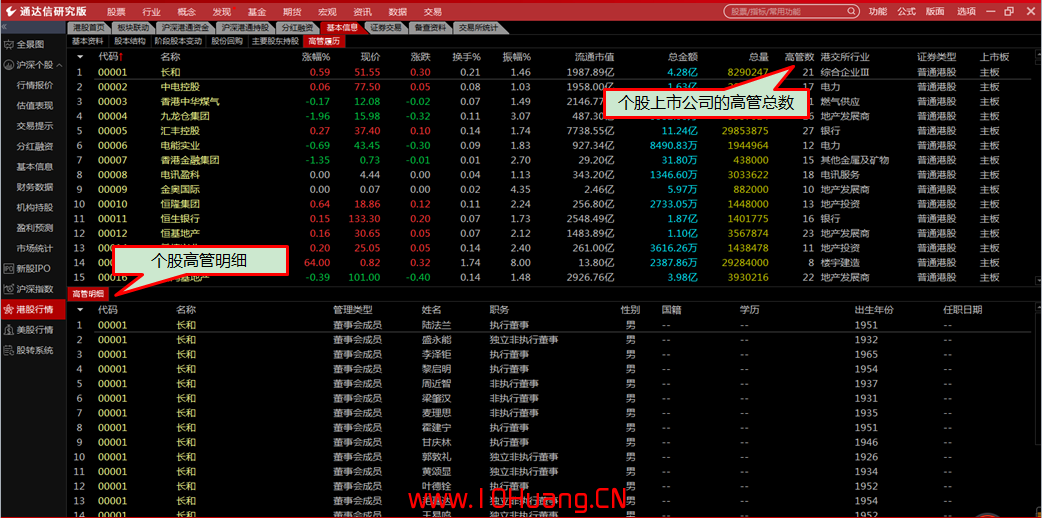Open the 宏观 menu

coord(327,11)
